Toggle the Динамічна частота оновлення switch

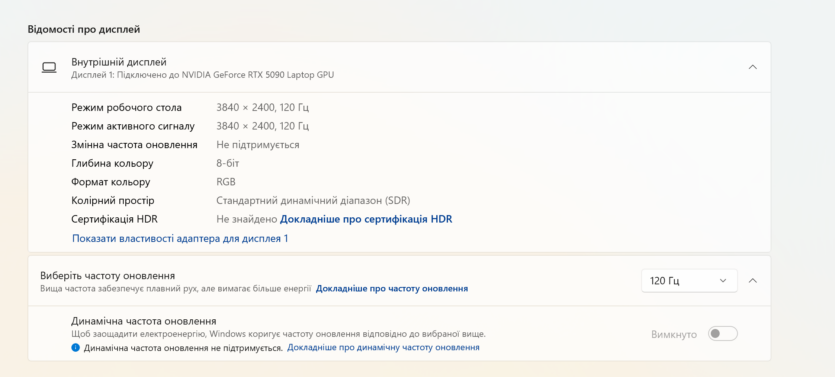pos(723,334)
